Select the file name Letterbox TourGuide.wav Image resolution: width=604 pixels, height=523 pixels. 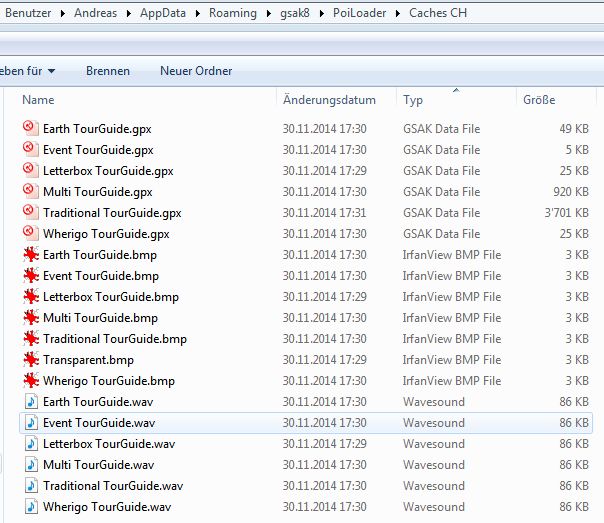(109, 444)
